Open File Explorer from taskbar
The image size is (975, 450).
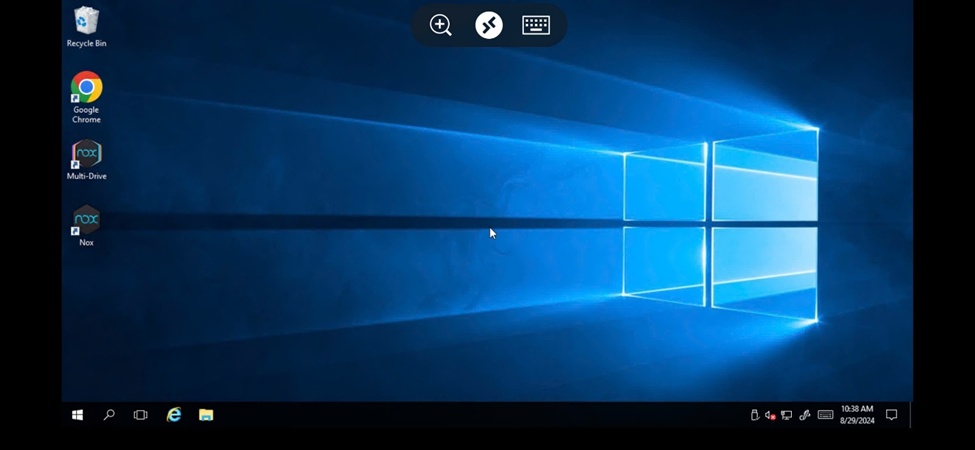click(x=206, y=415)
